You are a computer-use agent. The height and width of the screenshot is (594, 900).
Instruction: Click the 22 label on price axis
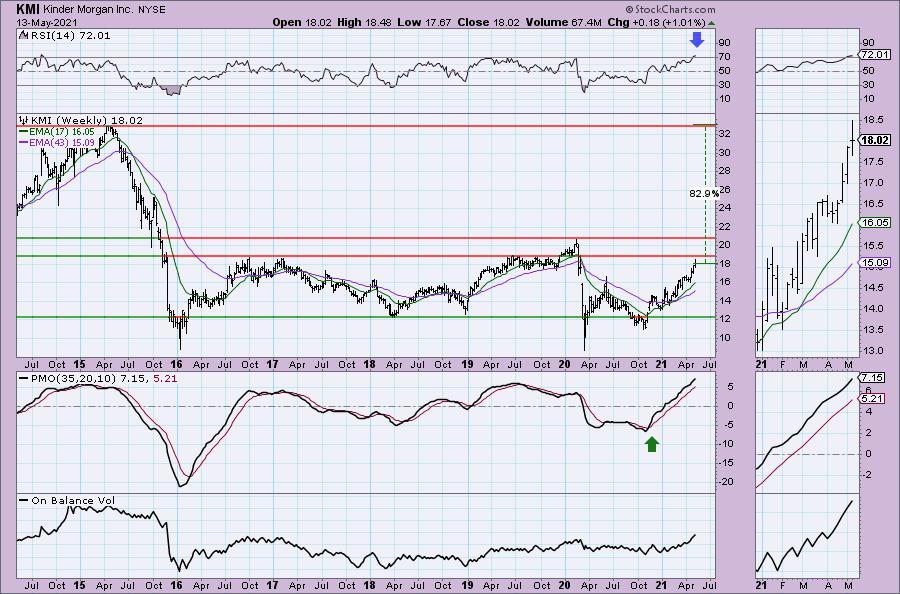pos(725,227)
